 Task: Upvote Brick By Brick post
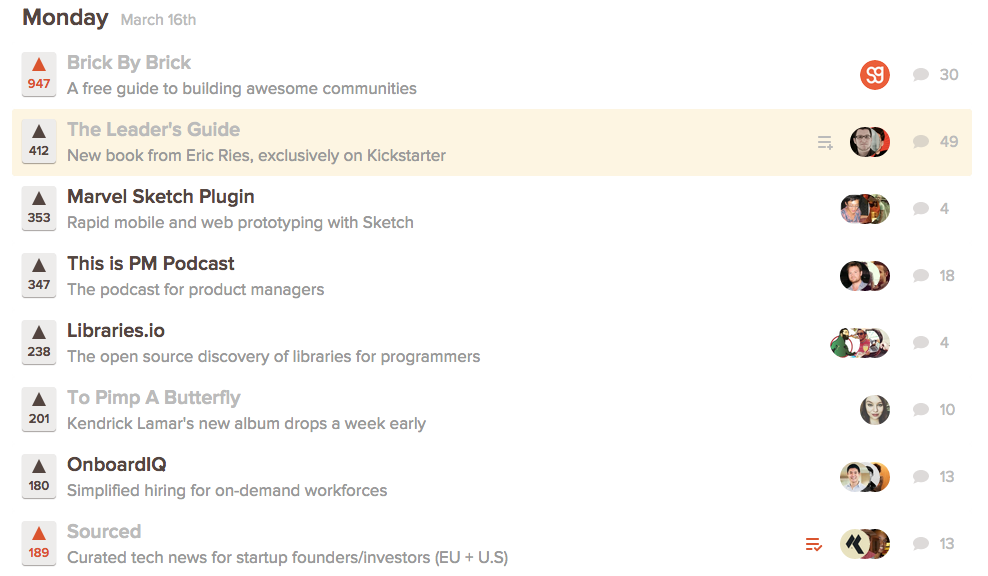(x=39, y=74)
